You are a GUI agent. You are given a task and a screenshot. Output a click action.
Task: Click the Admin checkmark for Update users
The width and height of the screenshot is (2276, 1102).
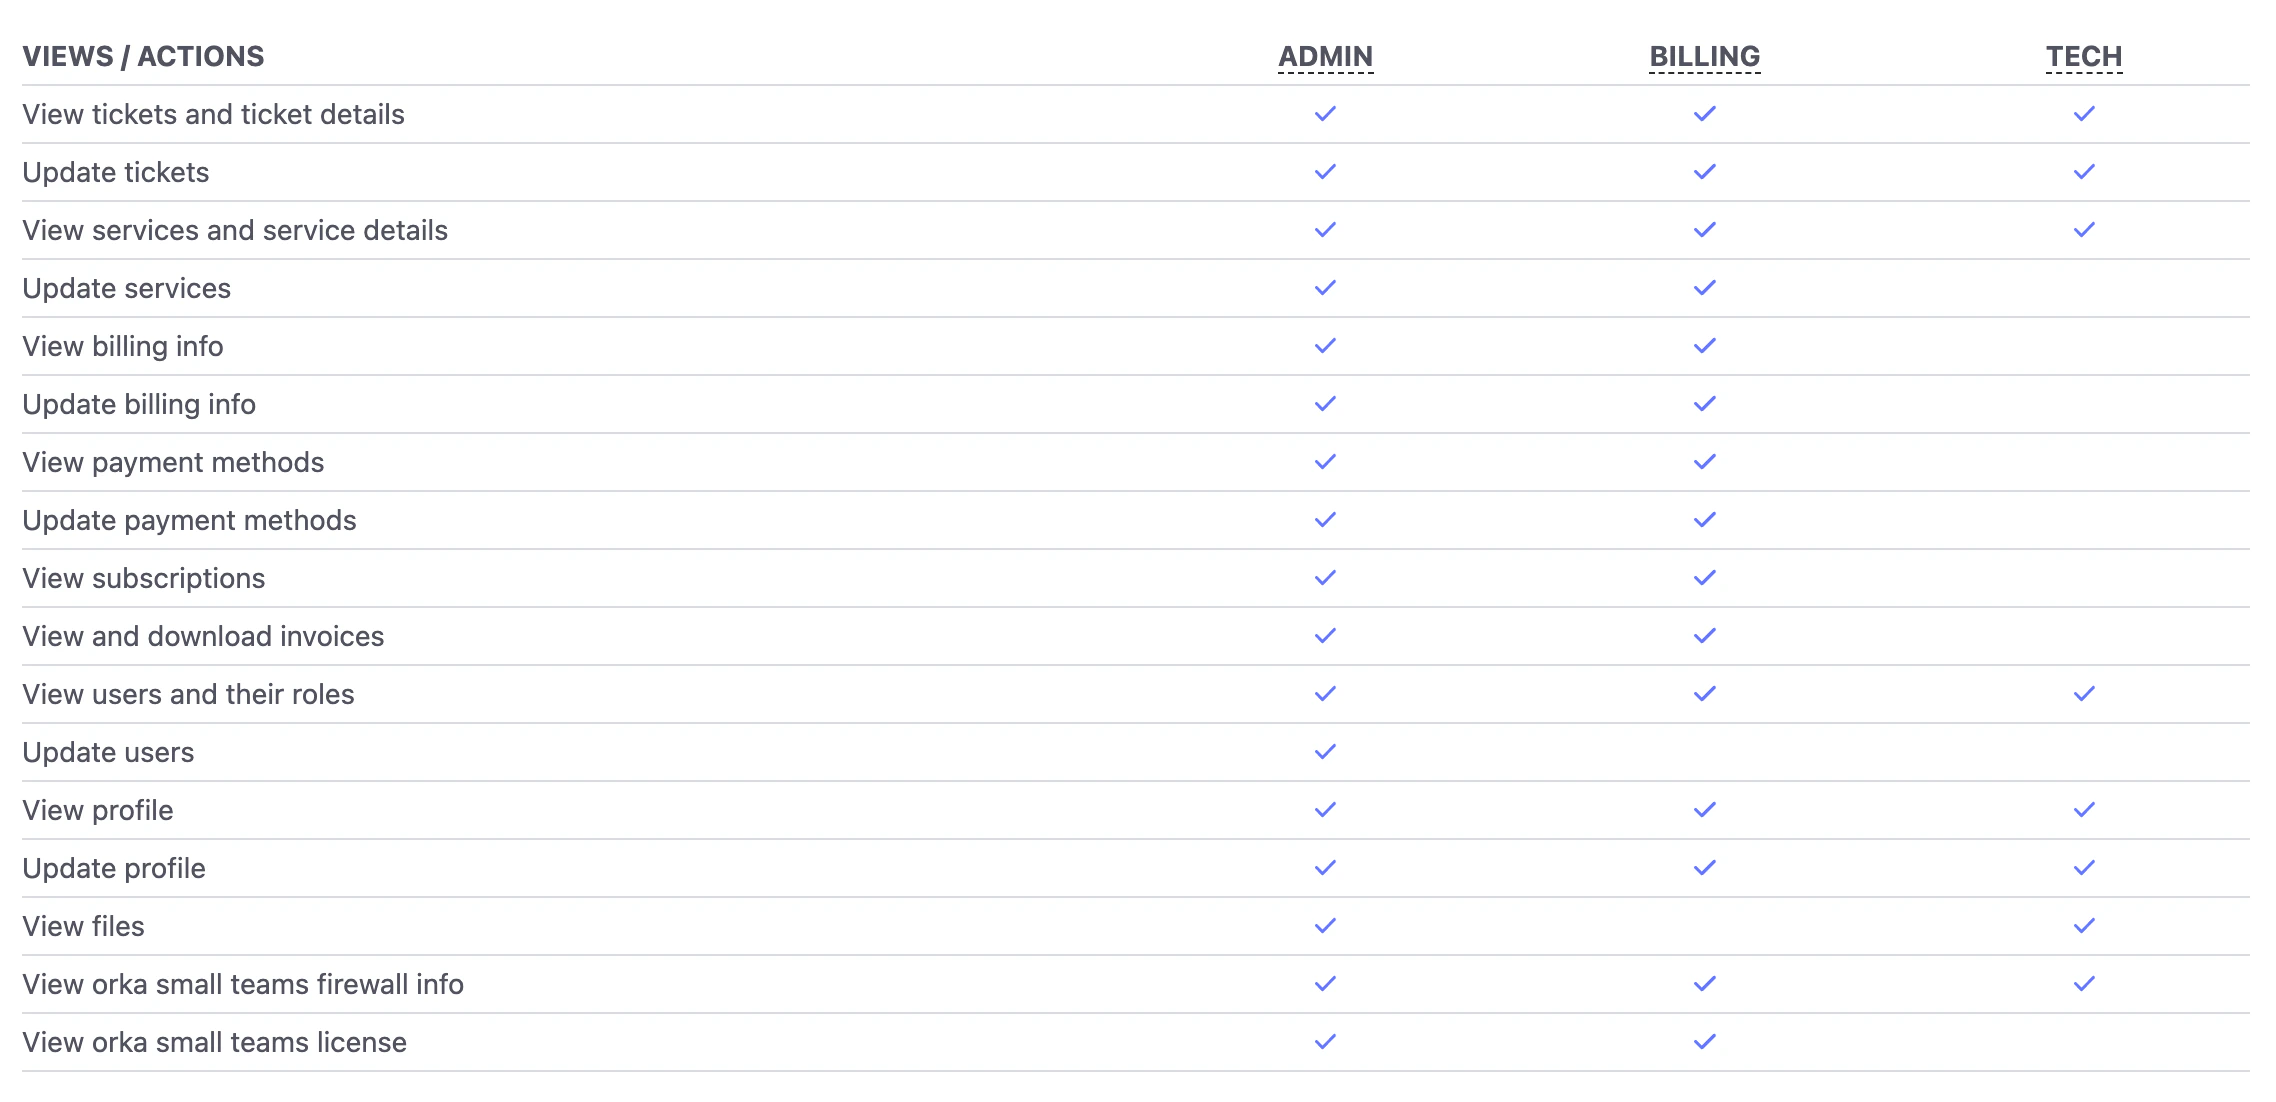(1325, 752)
